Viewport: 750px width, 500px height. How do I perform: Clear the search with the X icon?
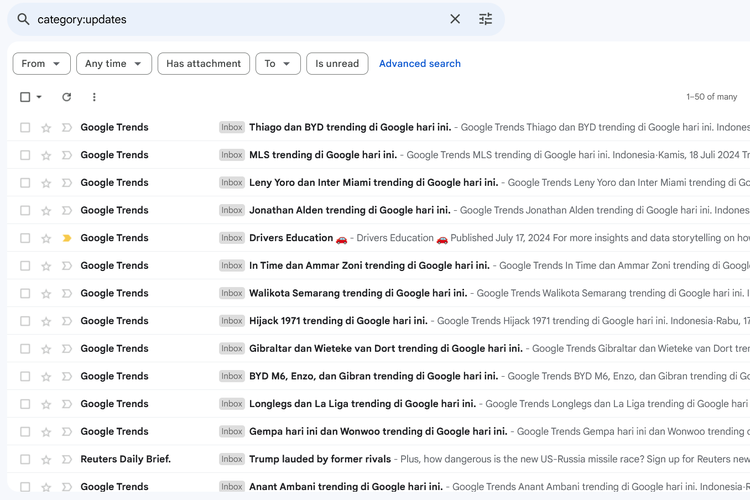click(x=455, y=19)
